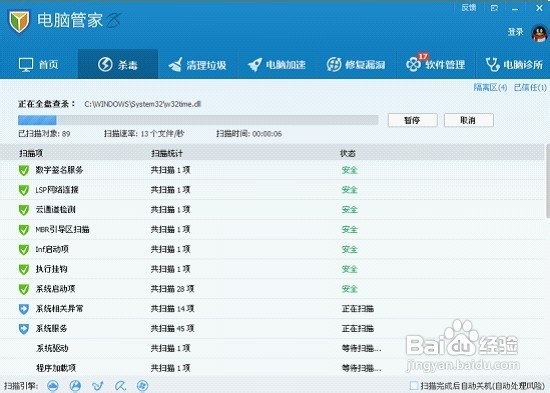
Task: Click the green shield for 系统启动项
Action: (24, 289)
